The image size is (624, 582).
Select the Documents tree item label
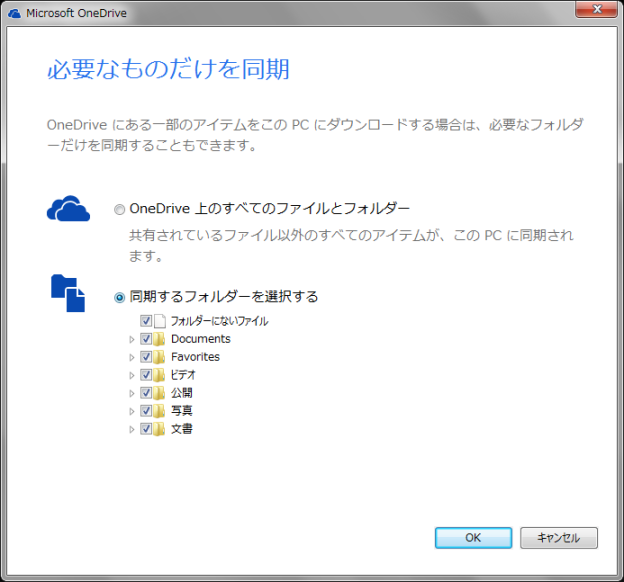tap(201, 339)
